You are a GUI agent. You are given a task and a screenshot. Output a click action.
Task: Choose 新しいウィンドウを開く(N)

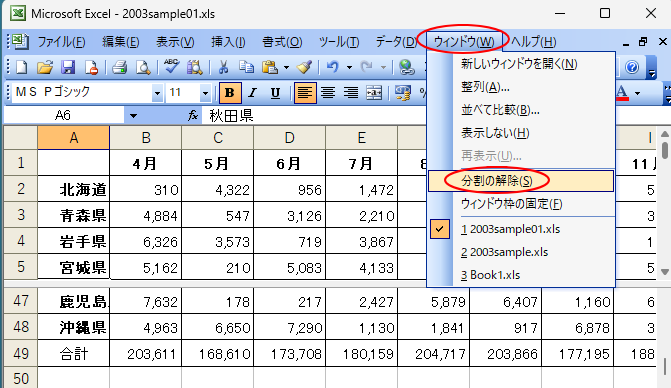click(521, 64)
